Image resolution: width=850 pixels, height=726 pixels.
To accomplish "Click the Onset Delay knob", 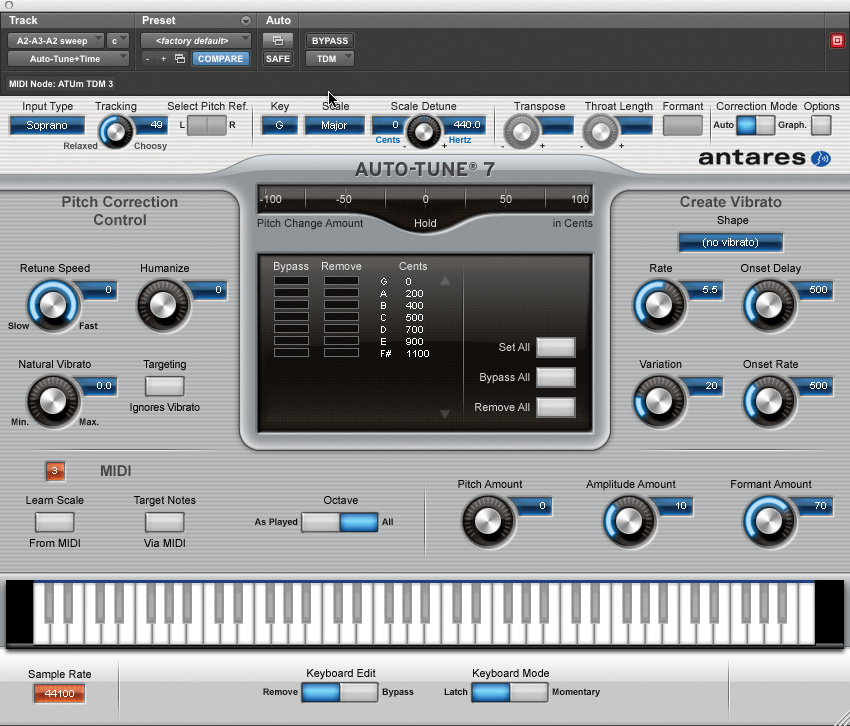I will point(769,305).
